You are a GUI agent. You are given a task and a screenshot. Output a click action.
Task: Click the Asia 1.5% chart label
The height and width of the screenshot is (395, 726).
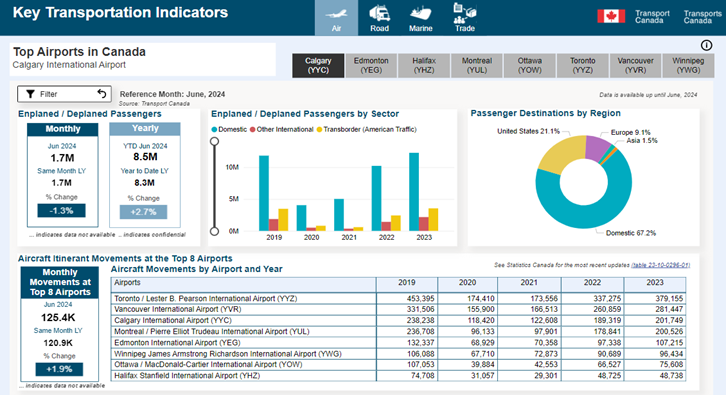coord(642,141)
